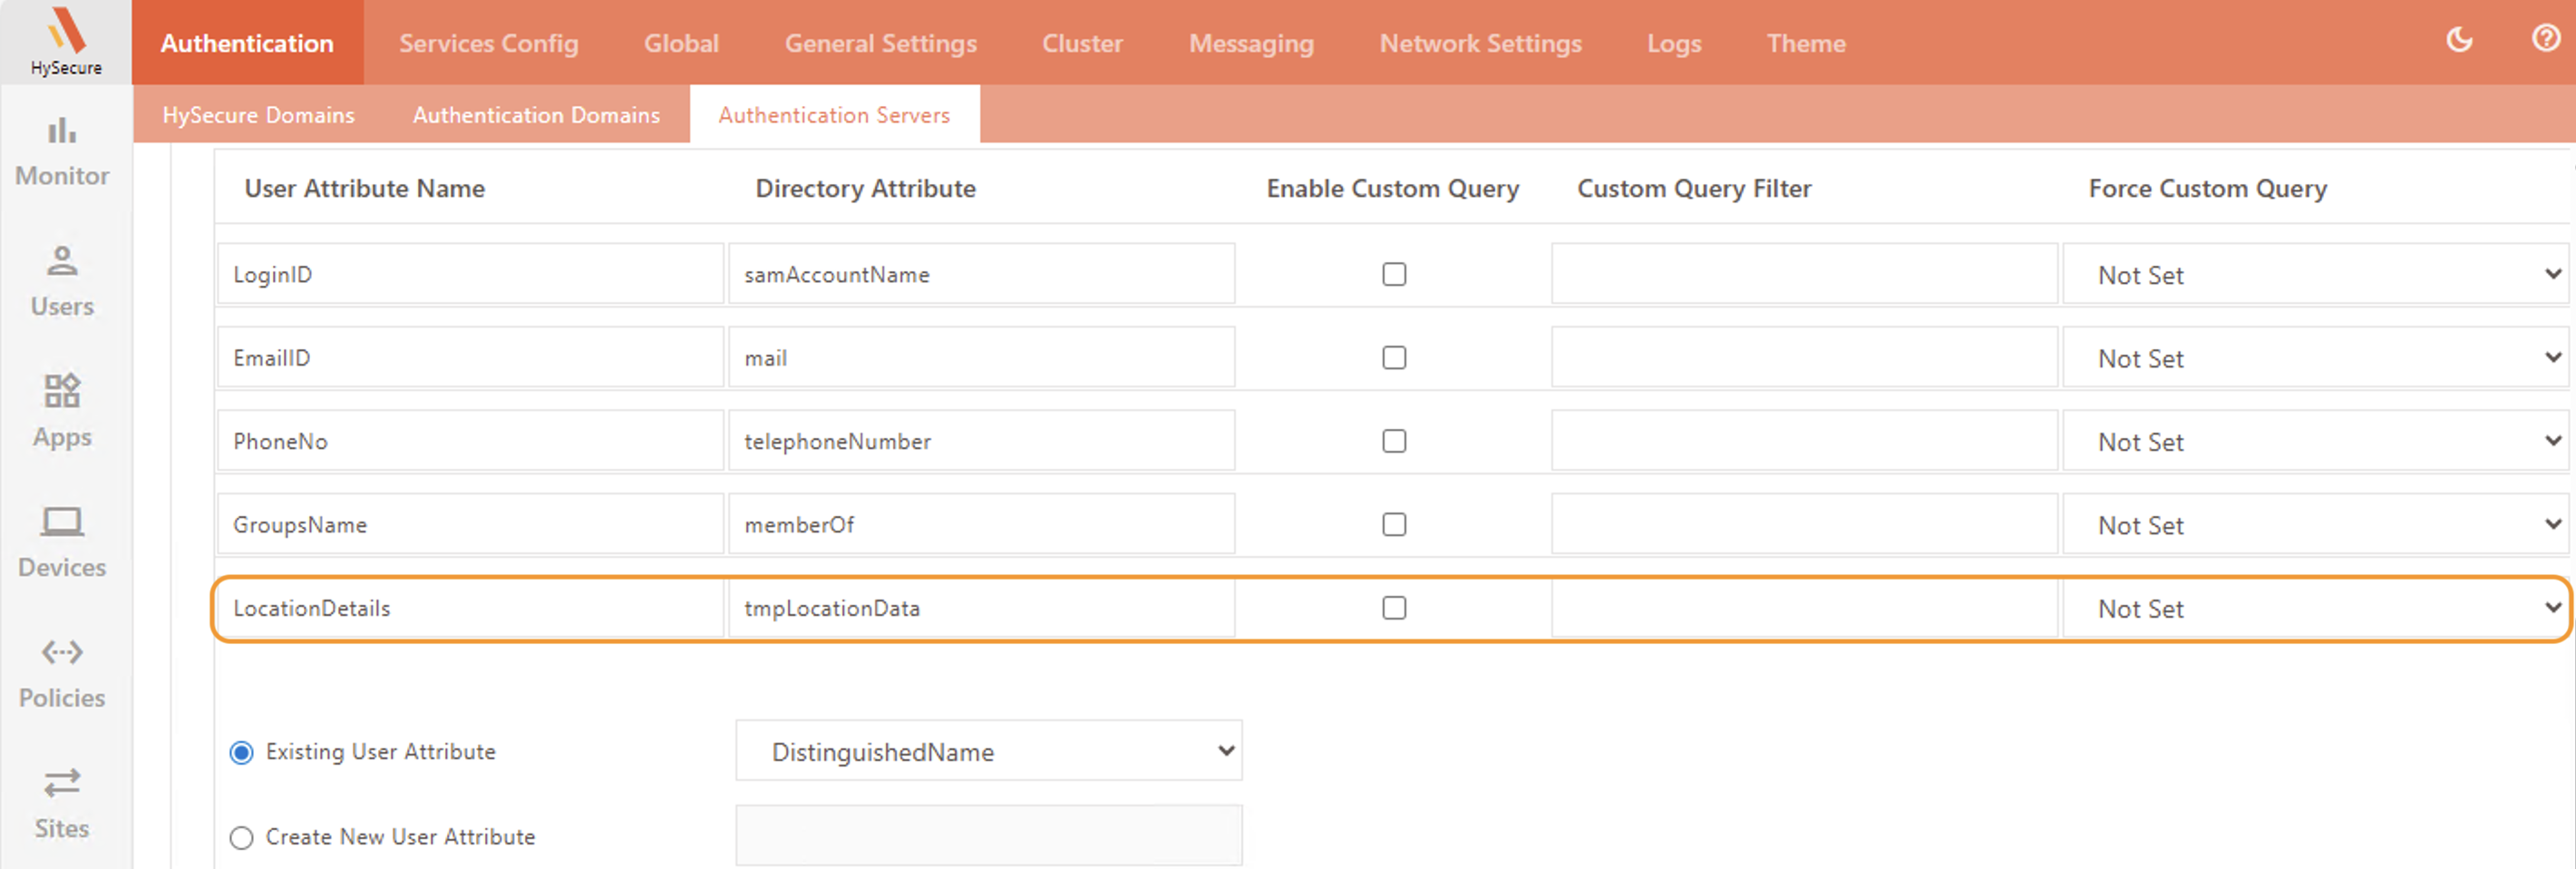Open the Network Settings menu
Viewport: 2576px width, 869px height.
(x=1480, y=43)
